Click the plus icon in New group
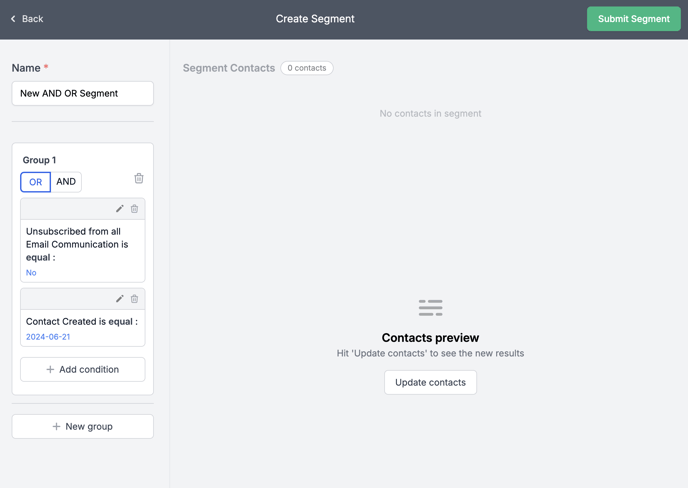Image resolution: width=688 pixels, height=488 pixels. pos(56,427)
